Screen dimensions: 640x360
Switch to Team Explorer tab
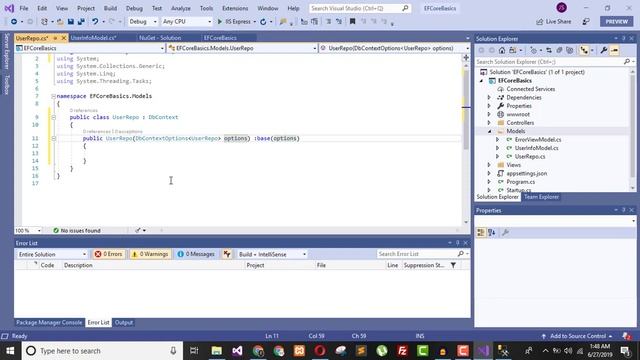pos(541,197)
